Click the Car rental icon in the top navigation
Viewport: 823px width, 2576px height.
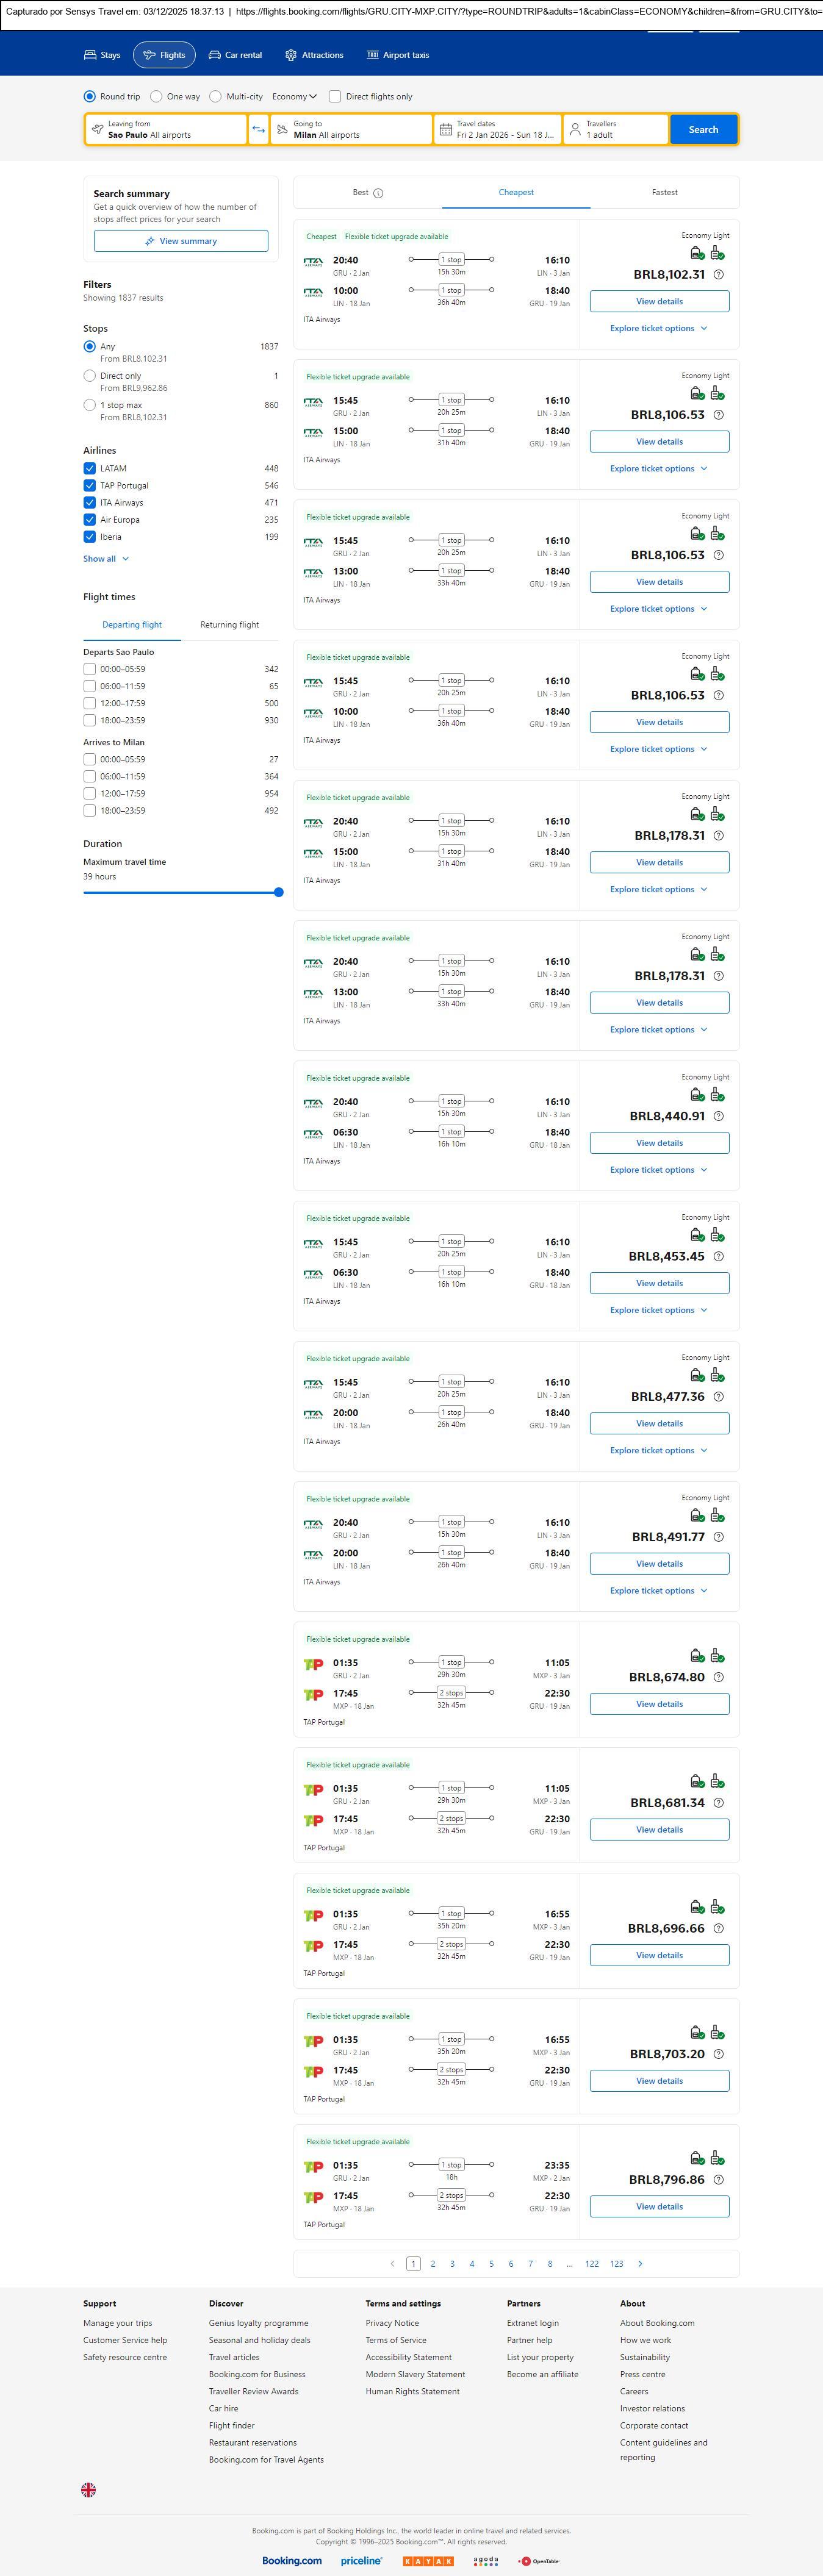214,55
